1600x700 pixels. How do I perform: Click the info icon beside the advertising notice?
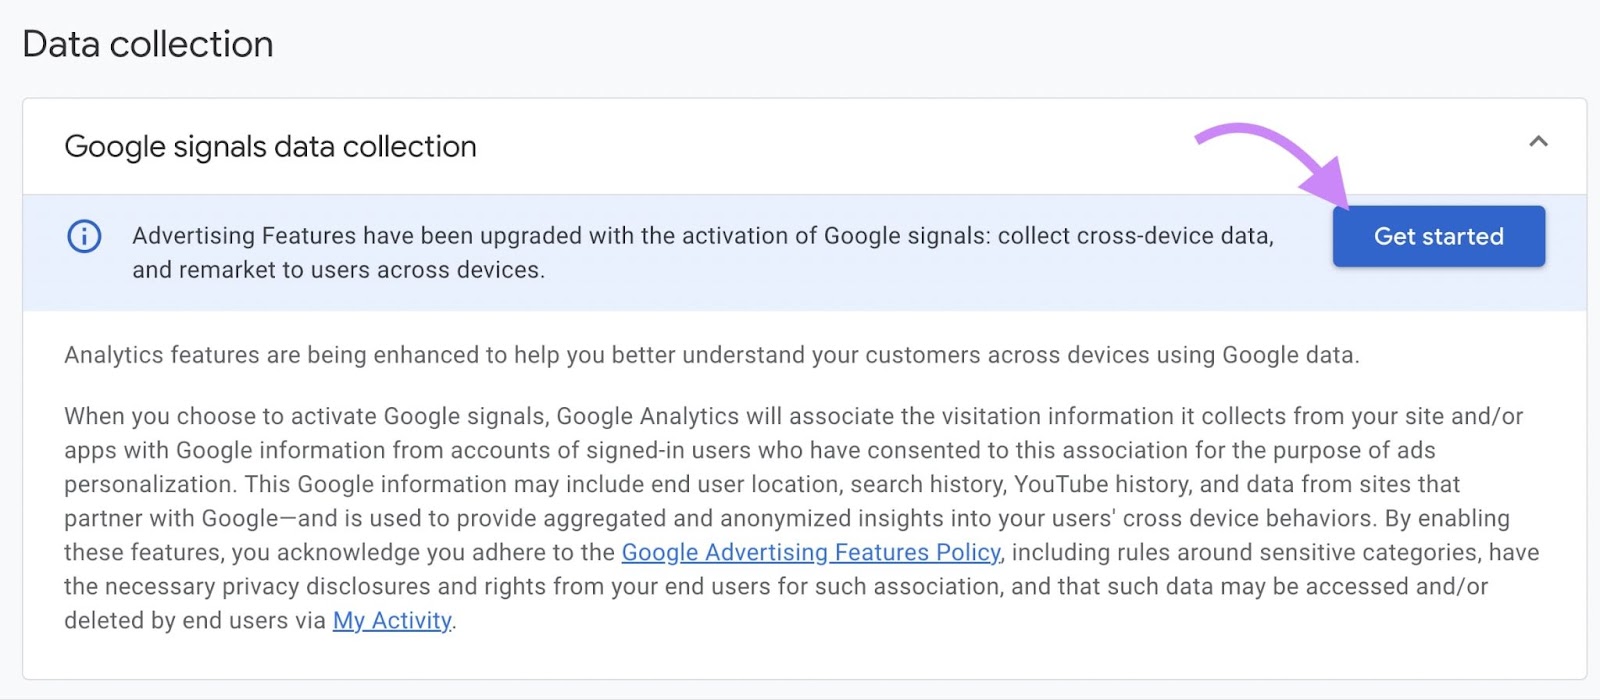85,237
